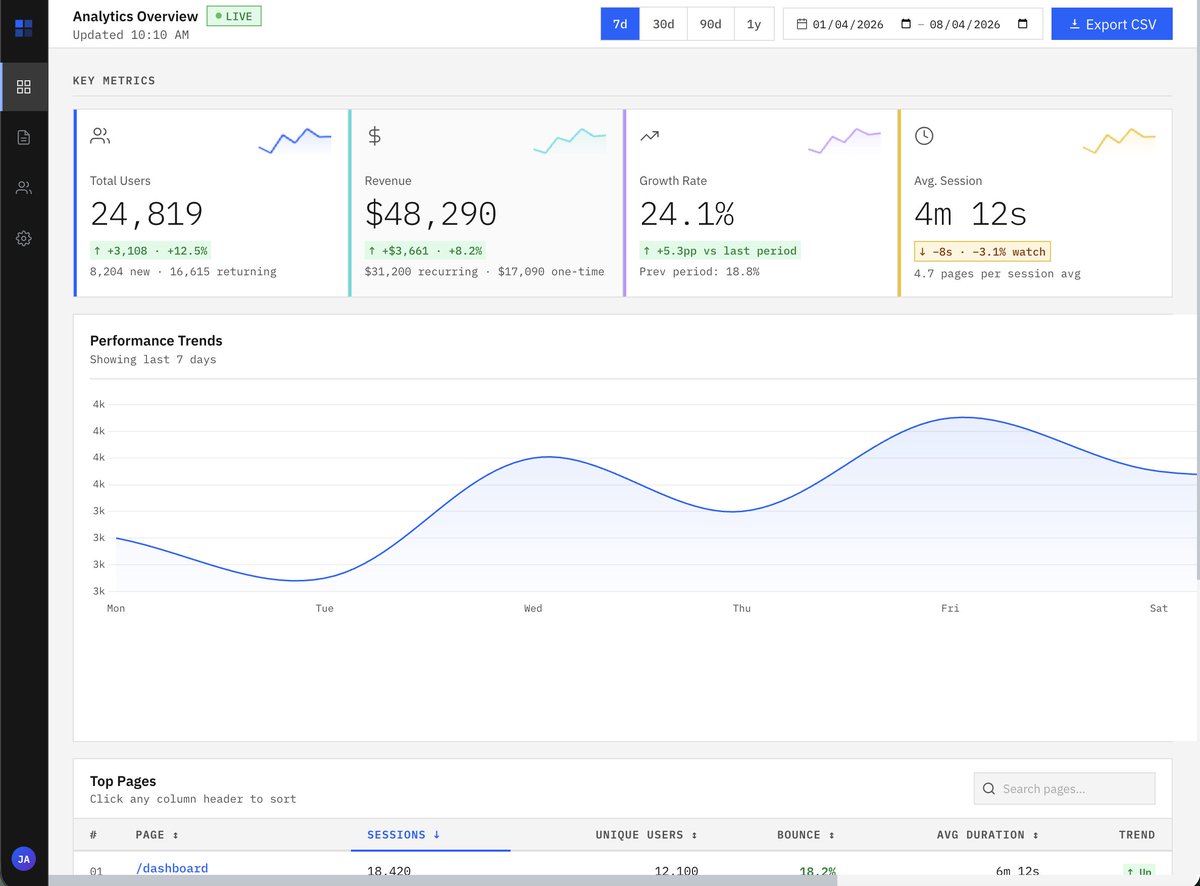Sort table by Bounce column
Screen dimensions: 1200x886
pyautogui.click(x=806, y=835)
